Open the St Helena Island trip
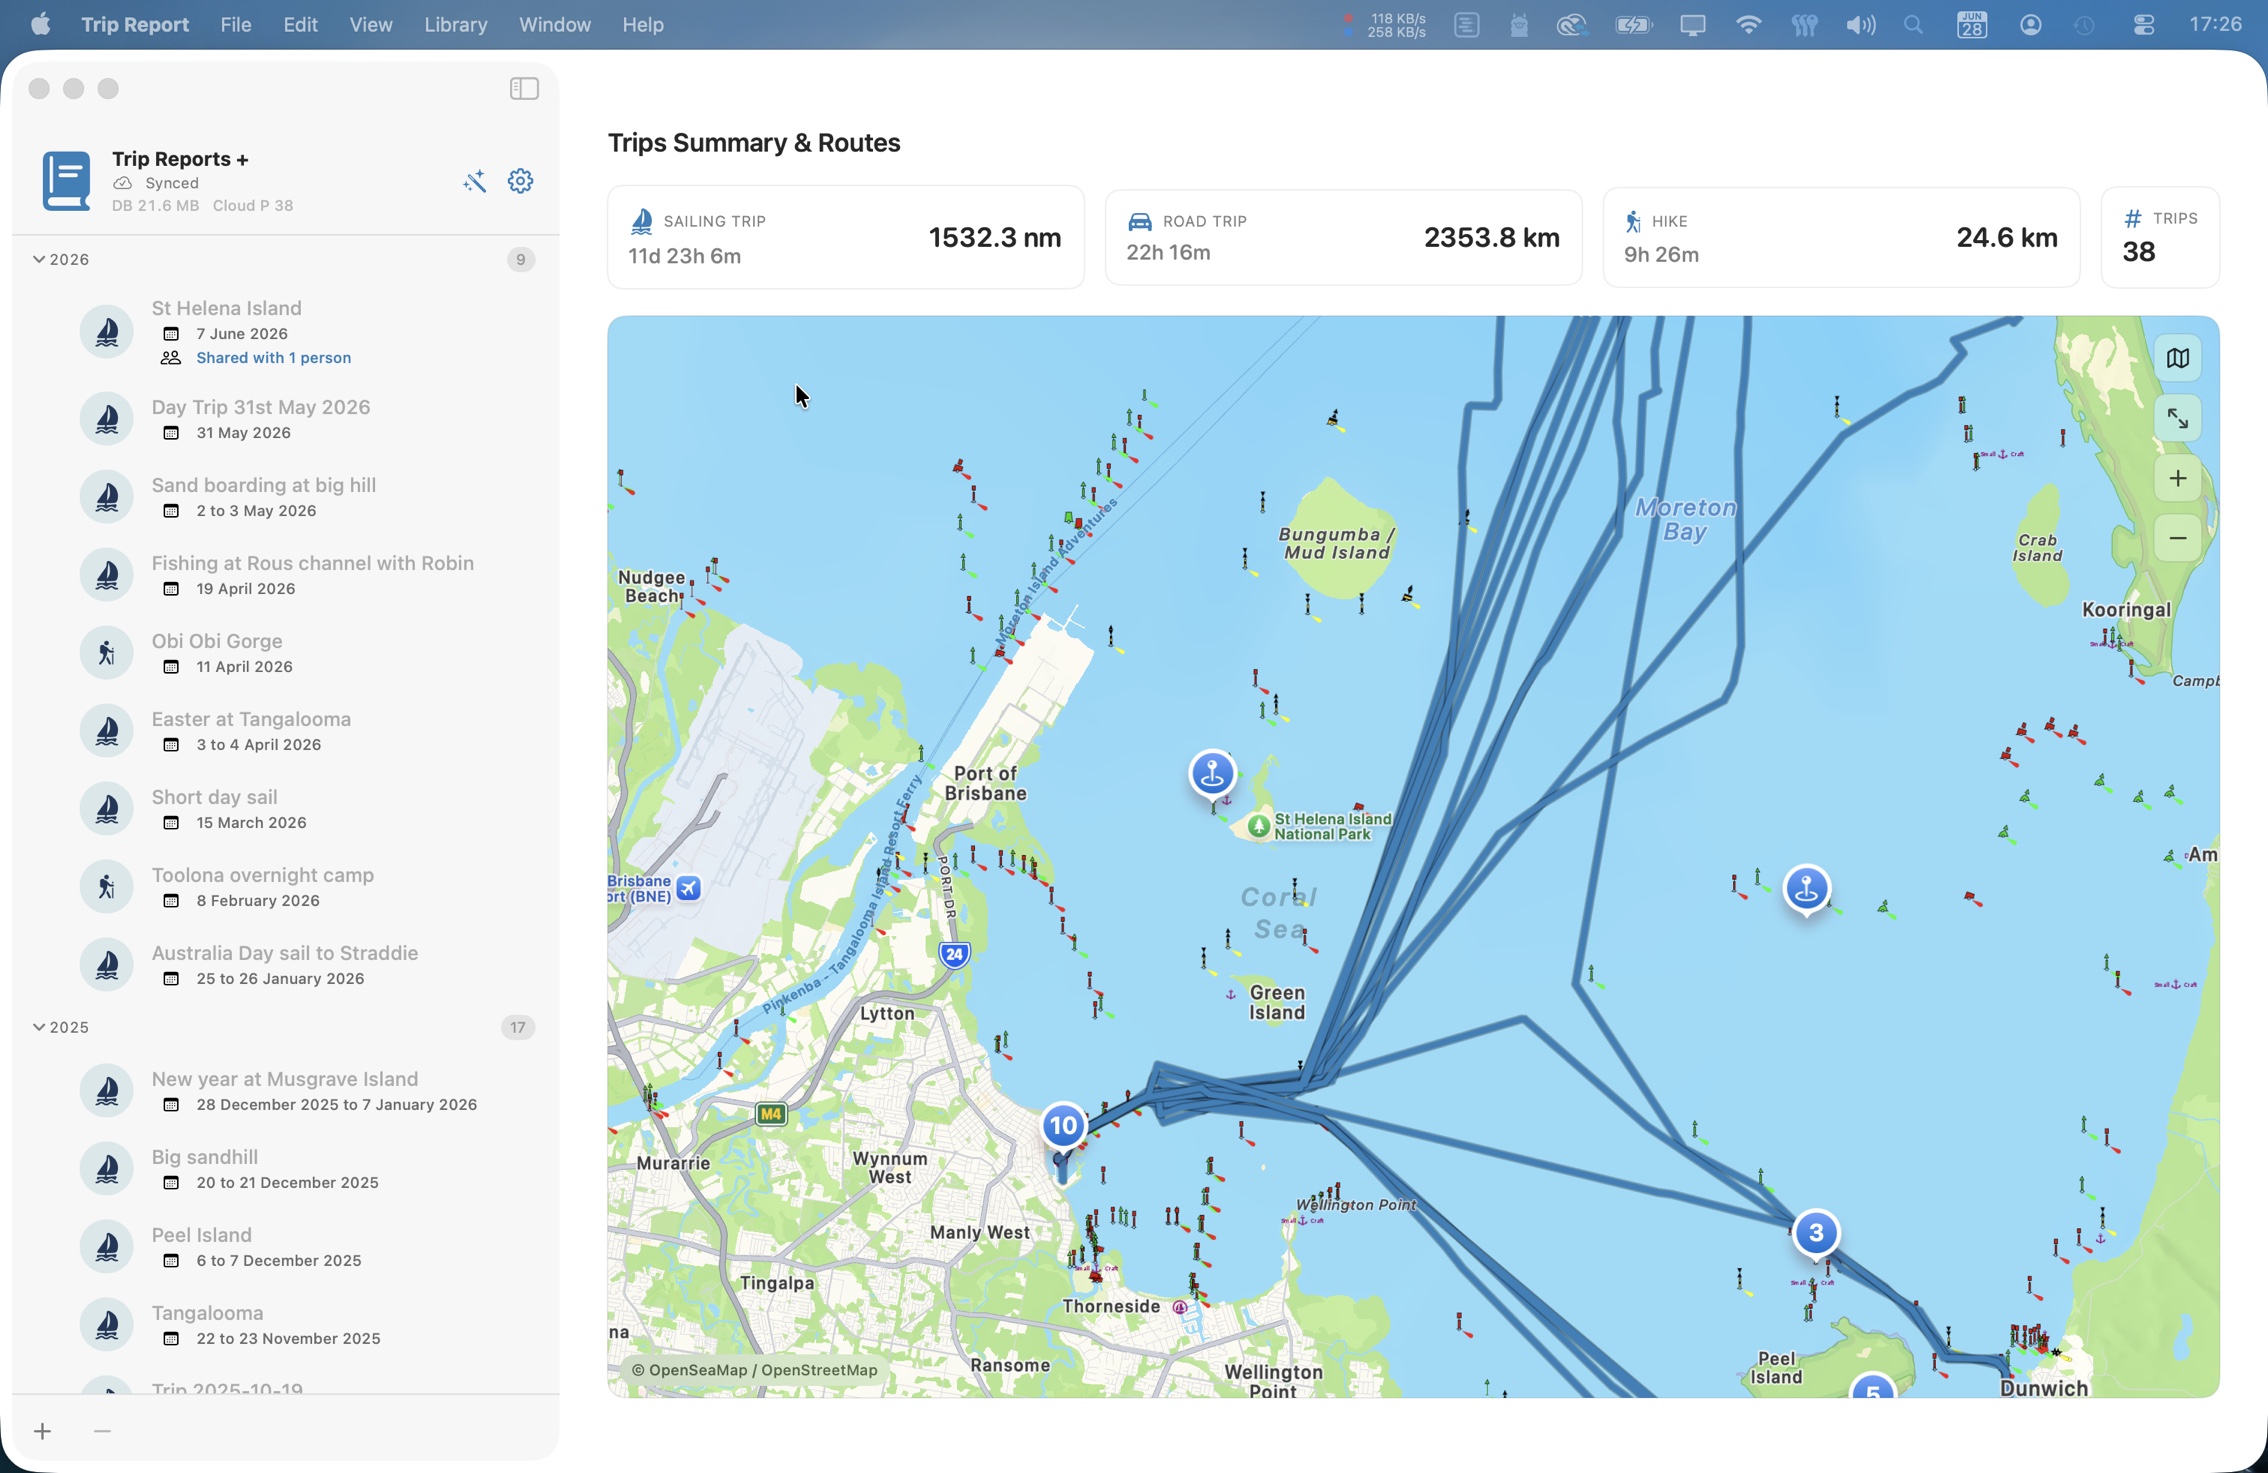The height and width of the screenshot is (1473, 2268). 286,331
